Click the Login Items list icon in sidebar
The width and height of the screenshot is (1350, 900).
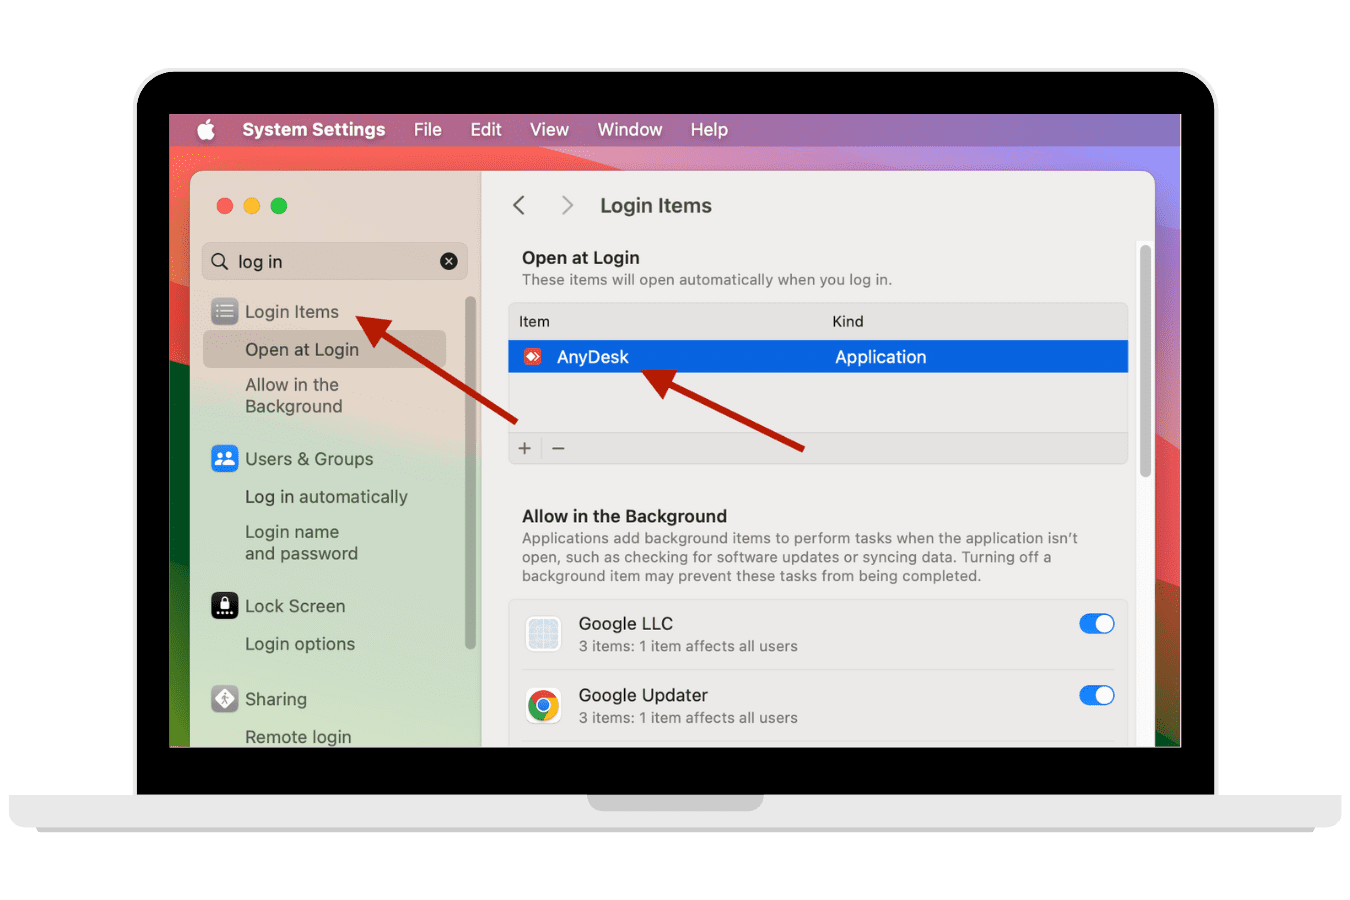pyautogui.click(x=225, y=311)
